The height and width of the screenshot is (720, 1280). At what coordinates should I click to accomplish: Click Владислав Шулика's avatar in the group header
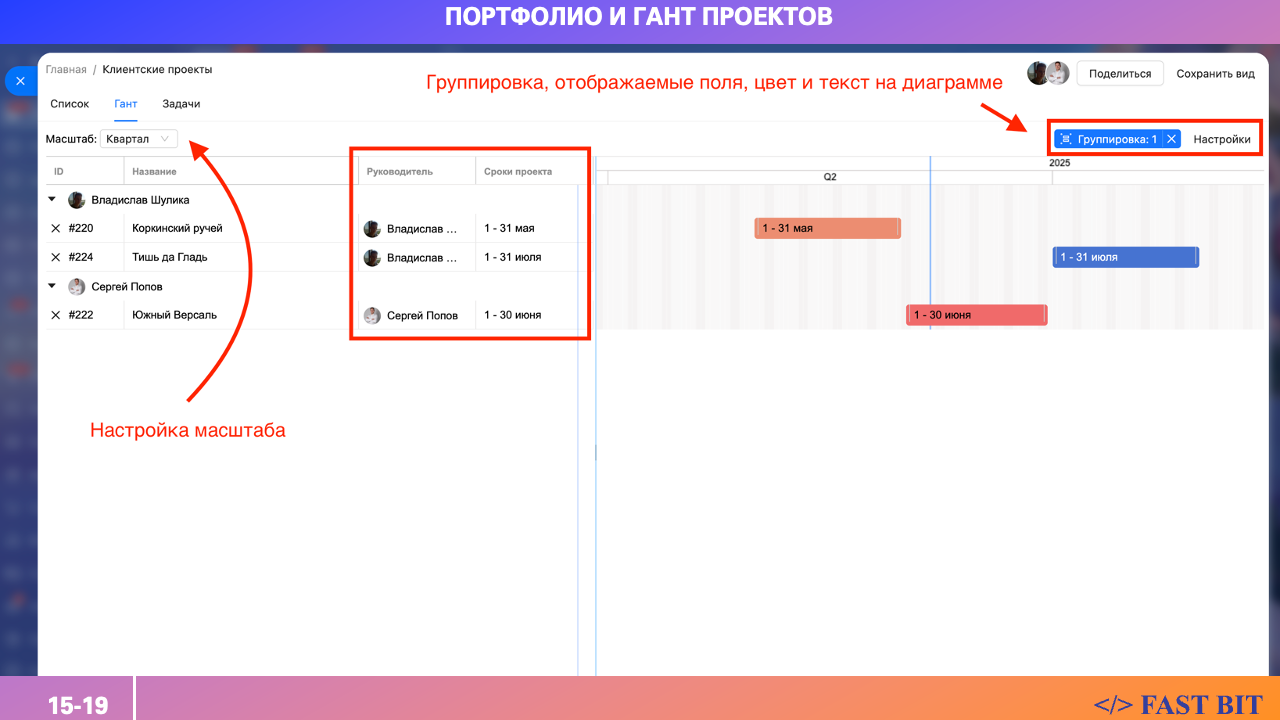pos(77,200)
